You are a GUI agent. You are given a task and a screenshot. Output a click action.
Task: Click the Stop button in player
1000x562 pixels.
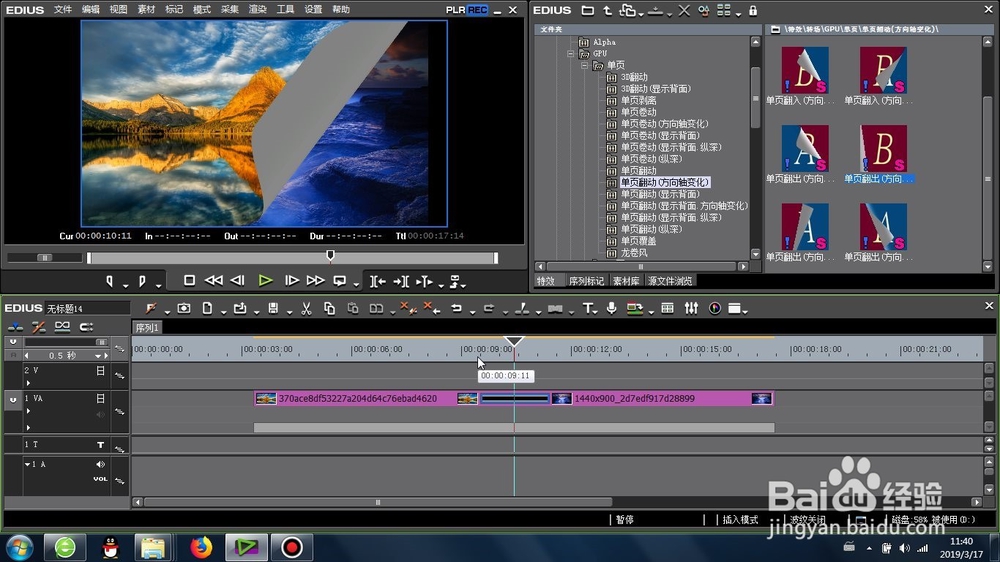(189, 281)
